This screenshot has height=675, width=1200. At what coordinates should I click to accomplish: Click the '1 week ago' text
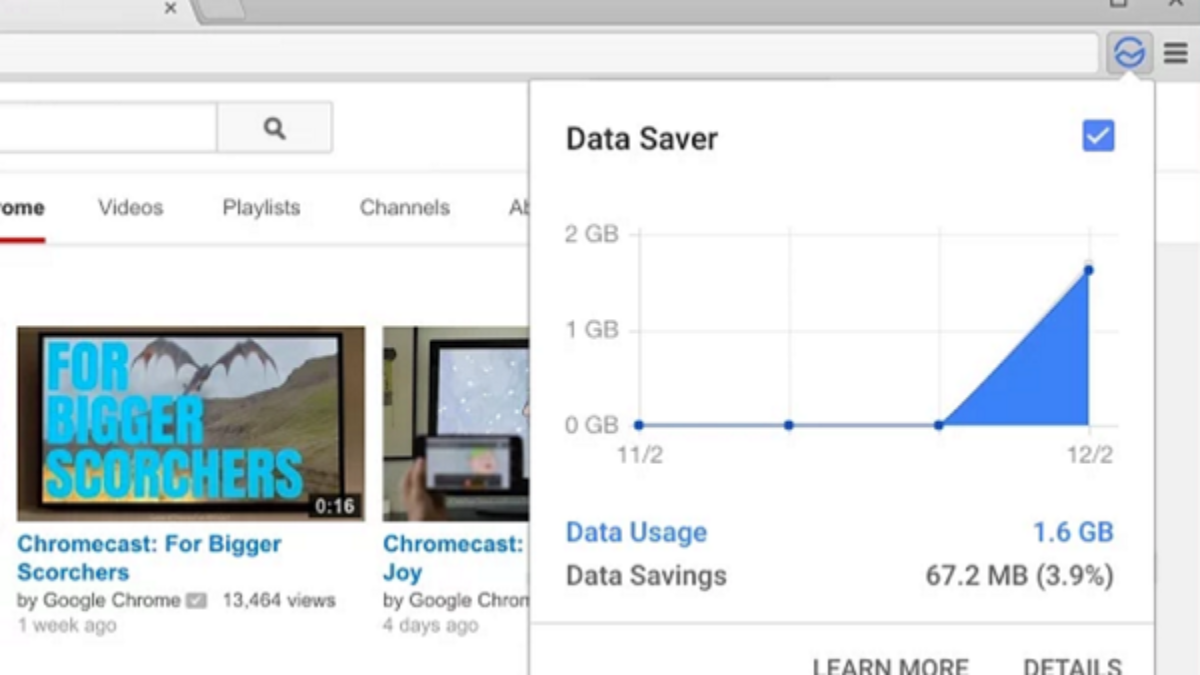coord(66,625)
